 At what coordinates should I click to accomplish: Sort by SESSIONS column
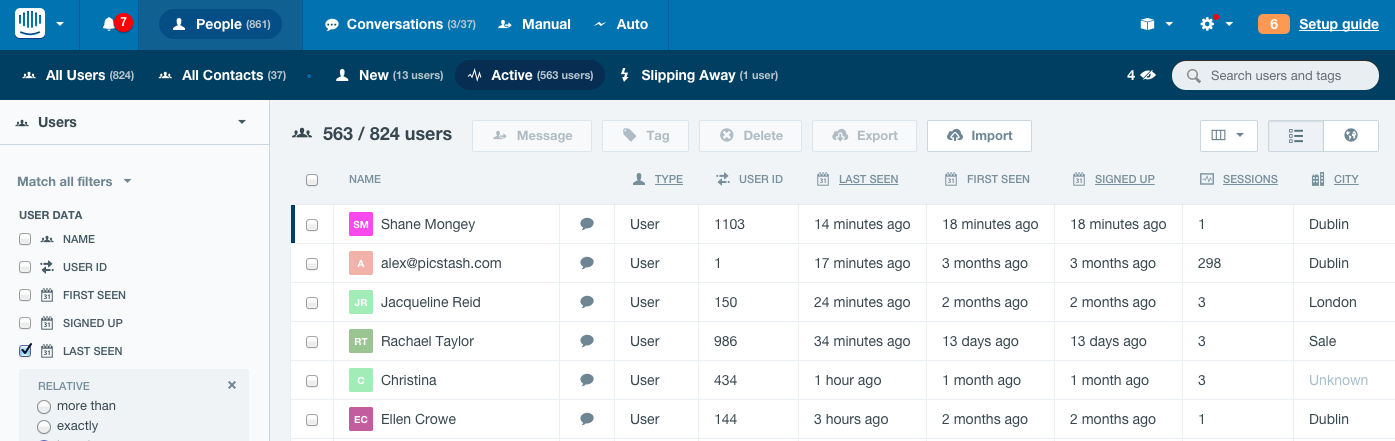pos(1250,179)
